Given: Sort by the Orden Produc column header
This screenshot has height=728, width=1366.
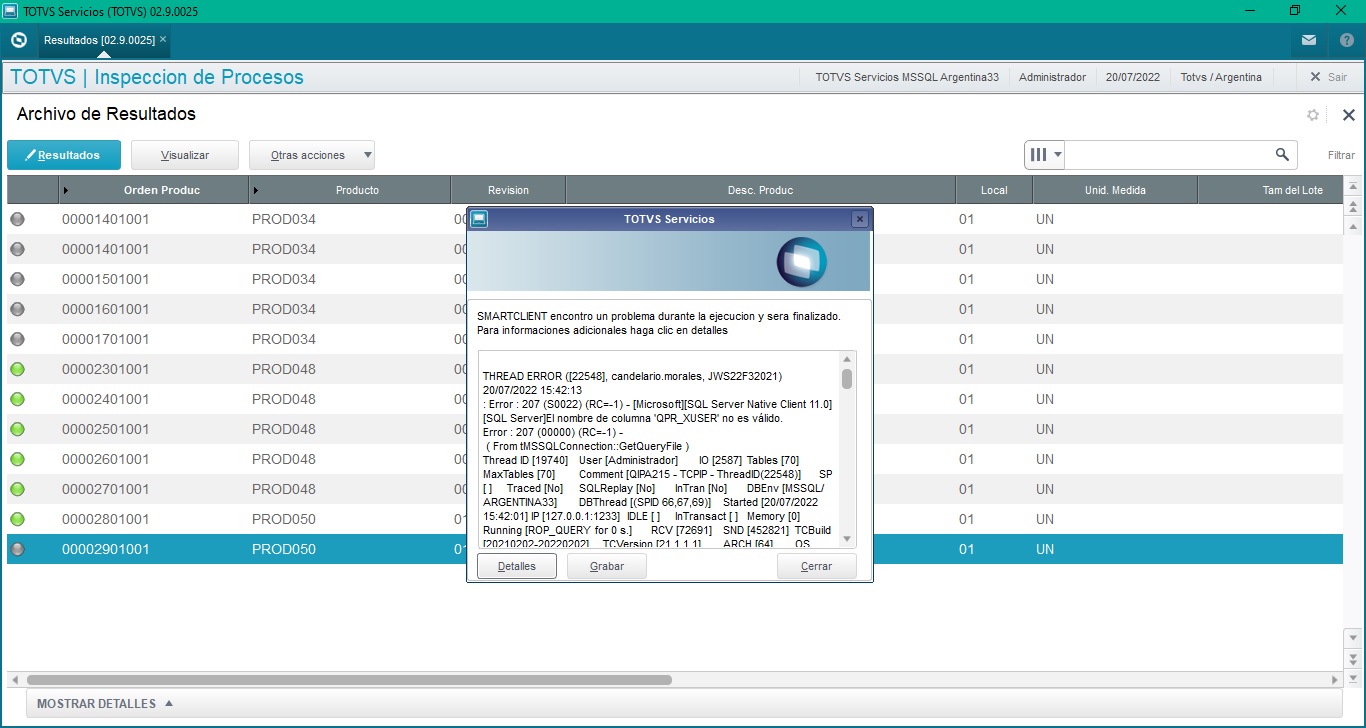Looking at the screenshot, I should [x=153, y=190].
